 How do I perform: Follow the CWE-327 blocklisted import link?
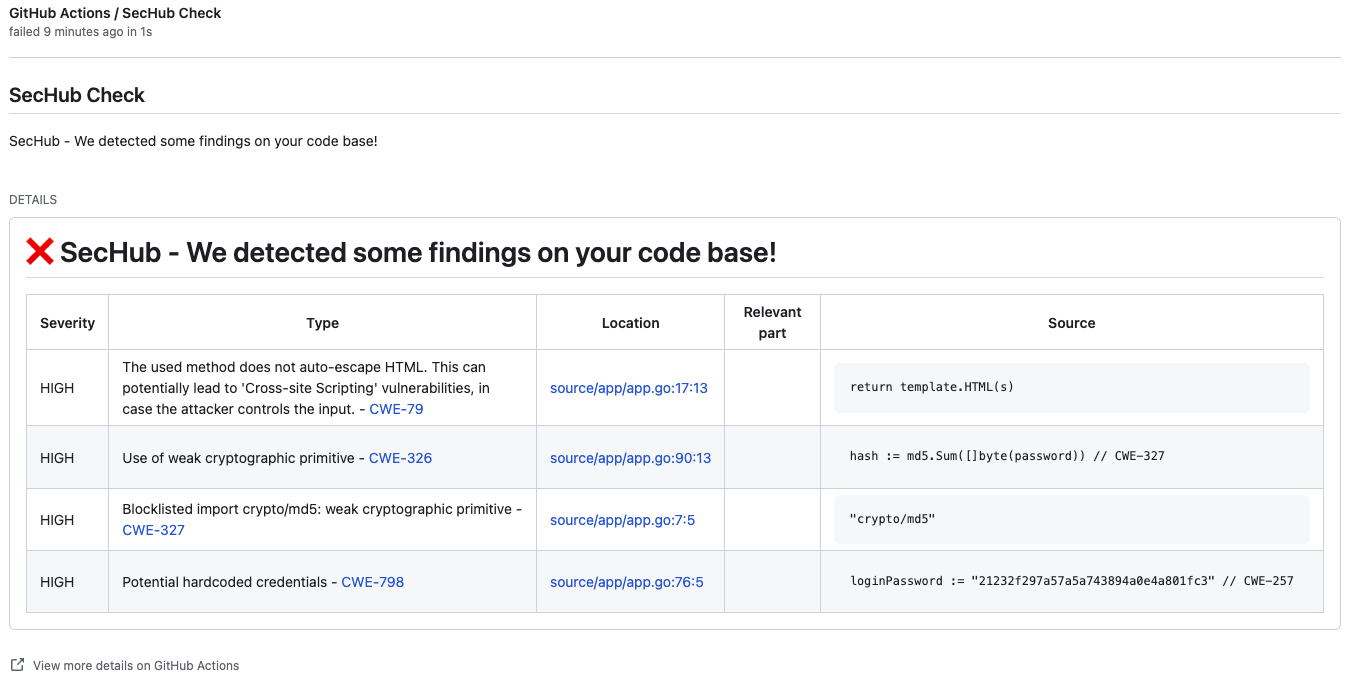tap(153, 530)
